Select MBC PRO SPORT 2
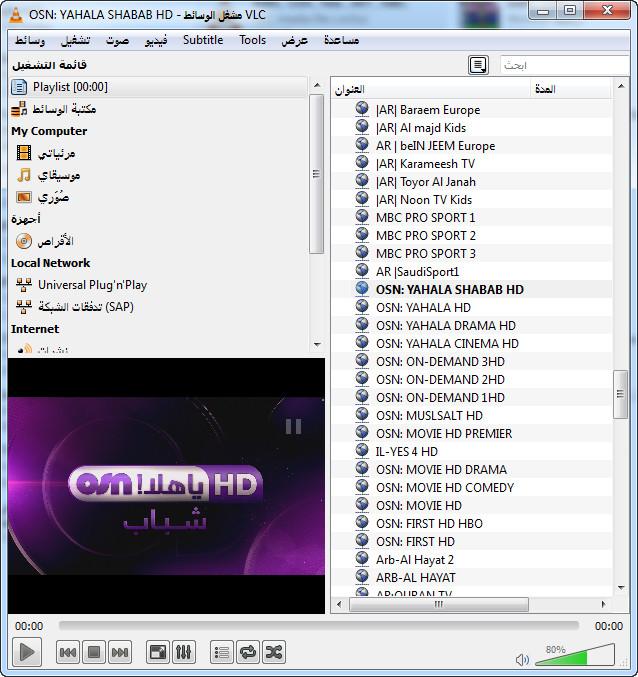638x677 pixels. point(472,236)
